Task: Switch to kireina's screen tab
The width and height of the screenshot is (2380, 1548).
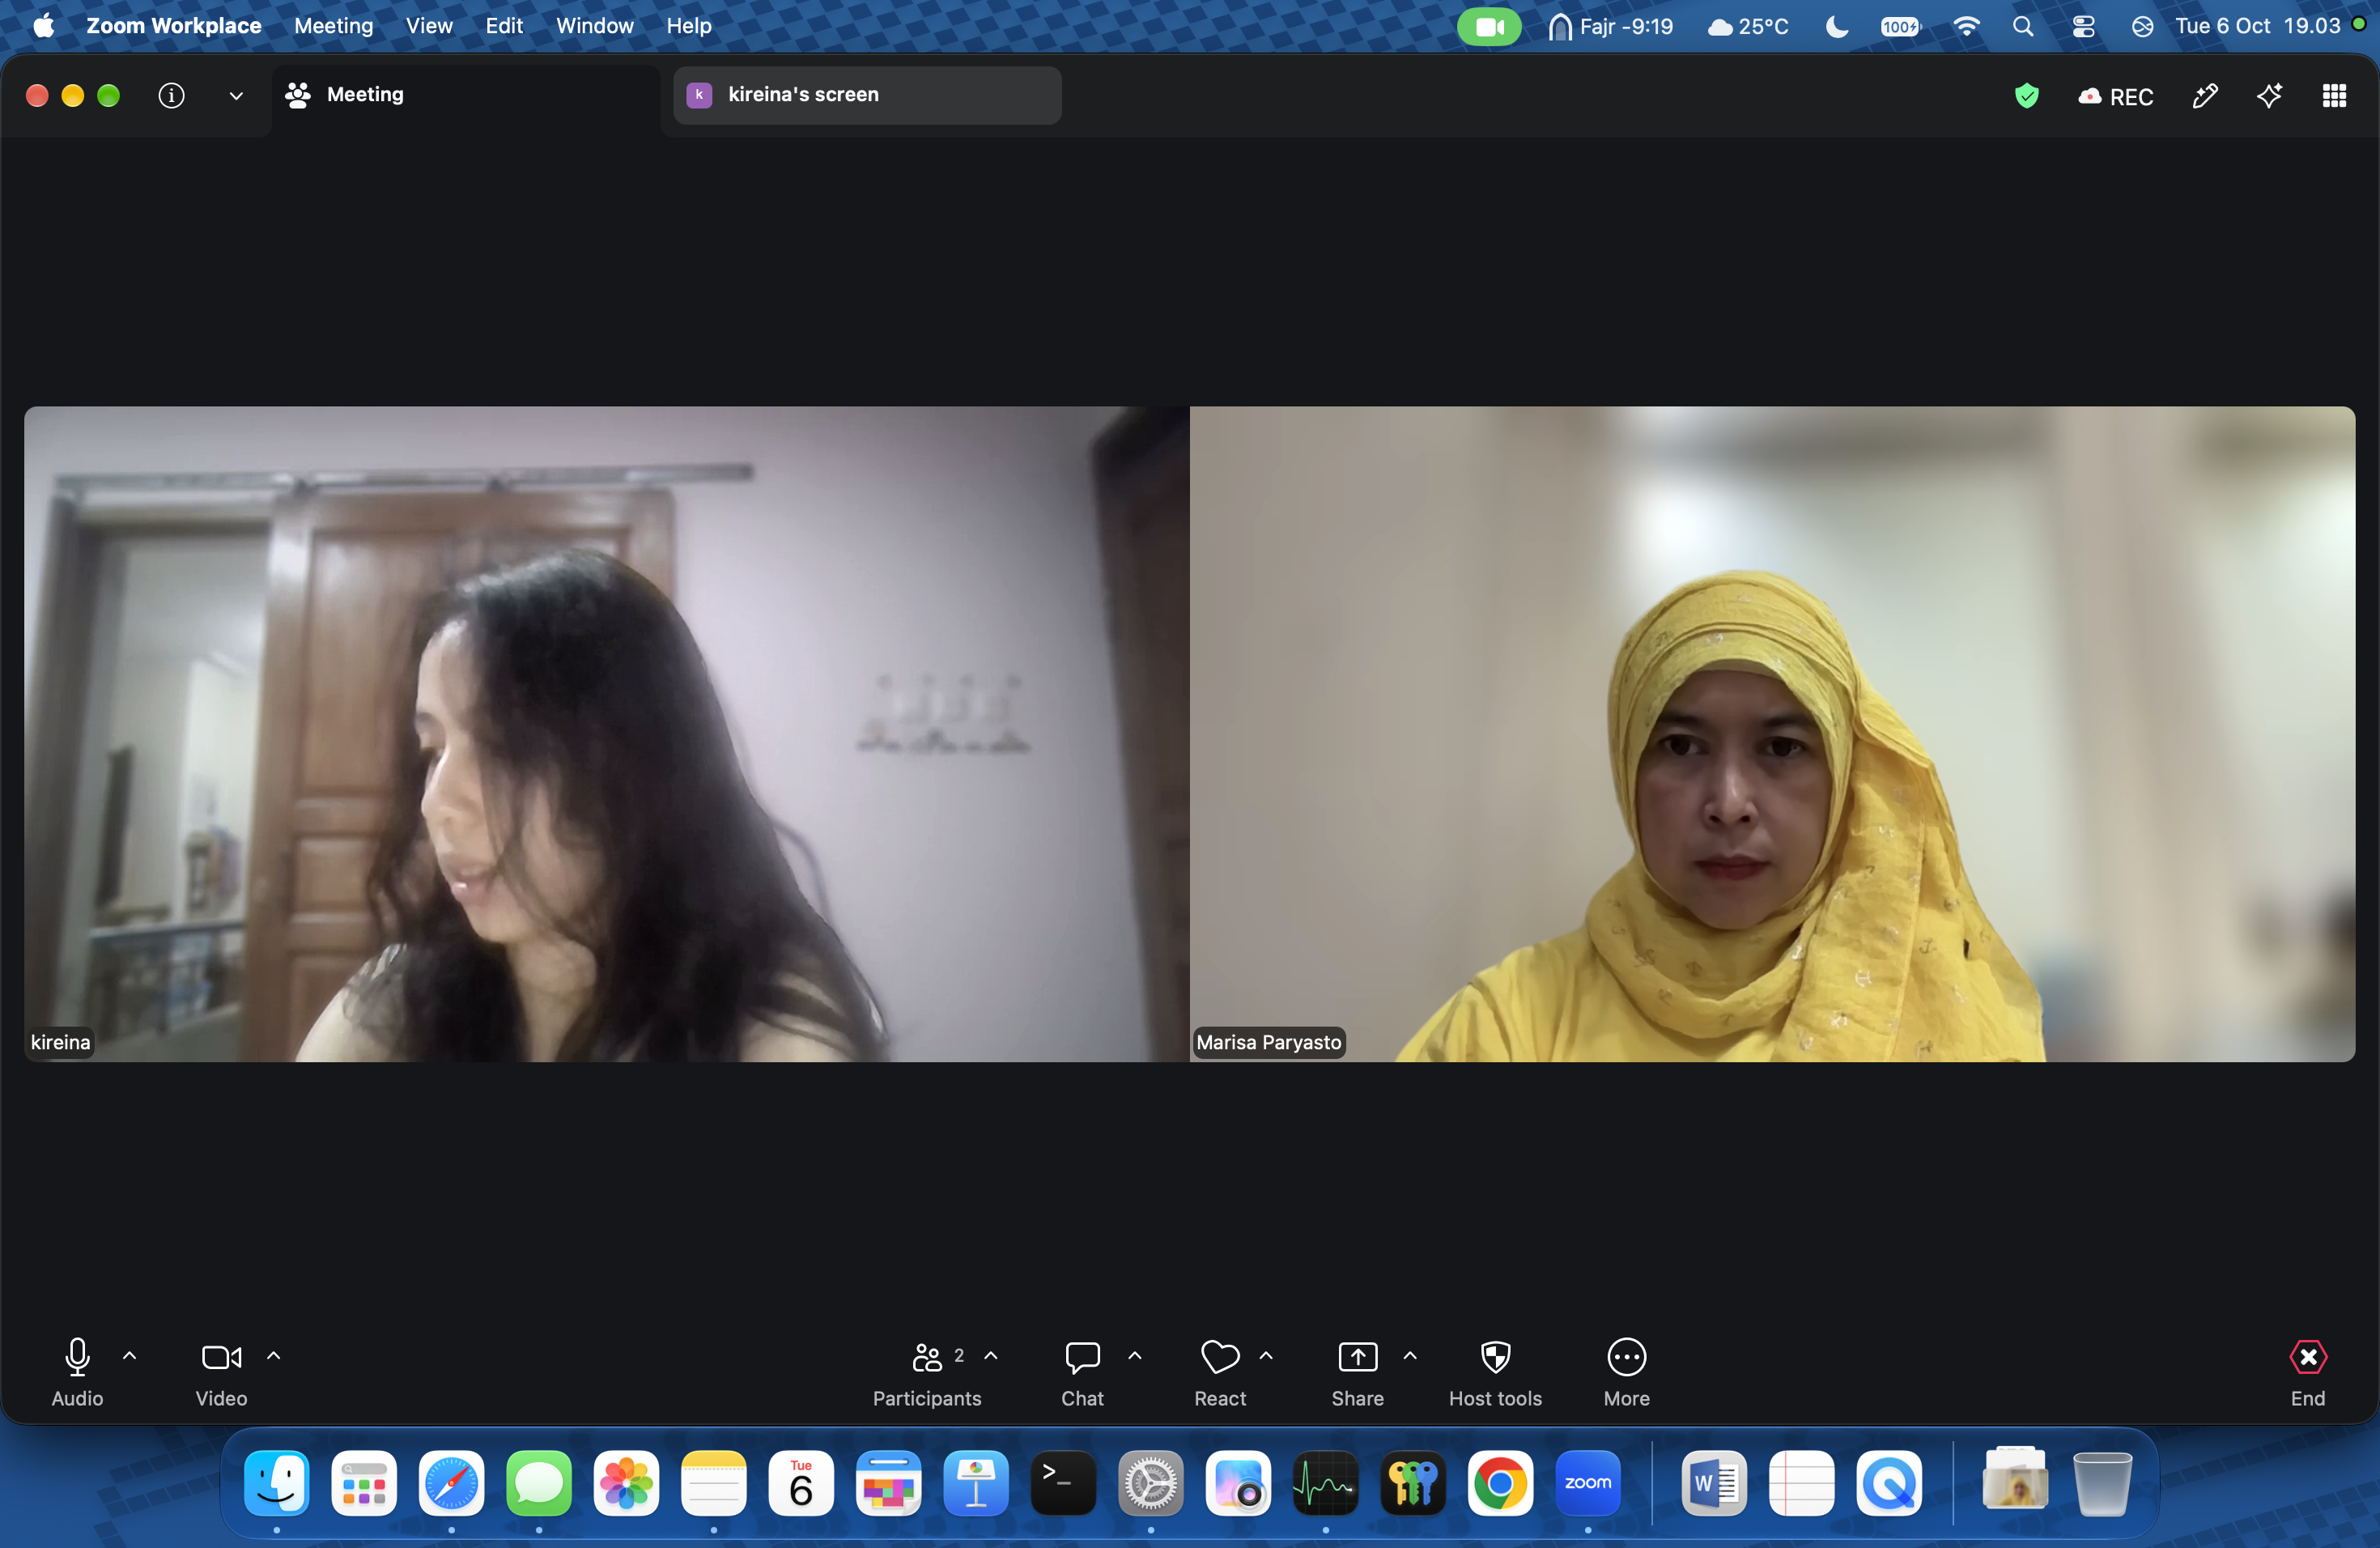Action: (x=867, y=95)
